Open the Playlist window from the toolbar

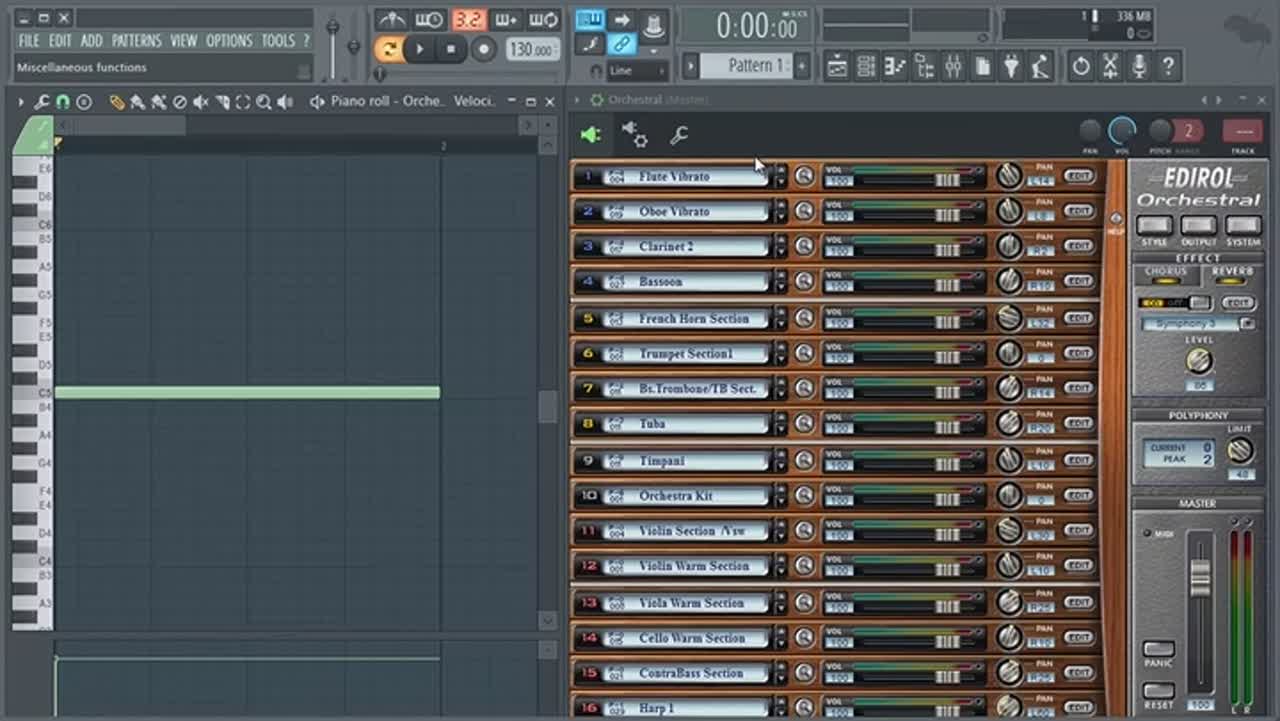coord(837,67)
